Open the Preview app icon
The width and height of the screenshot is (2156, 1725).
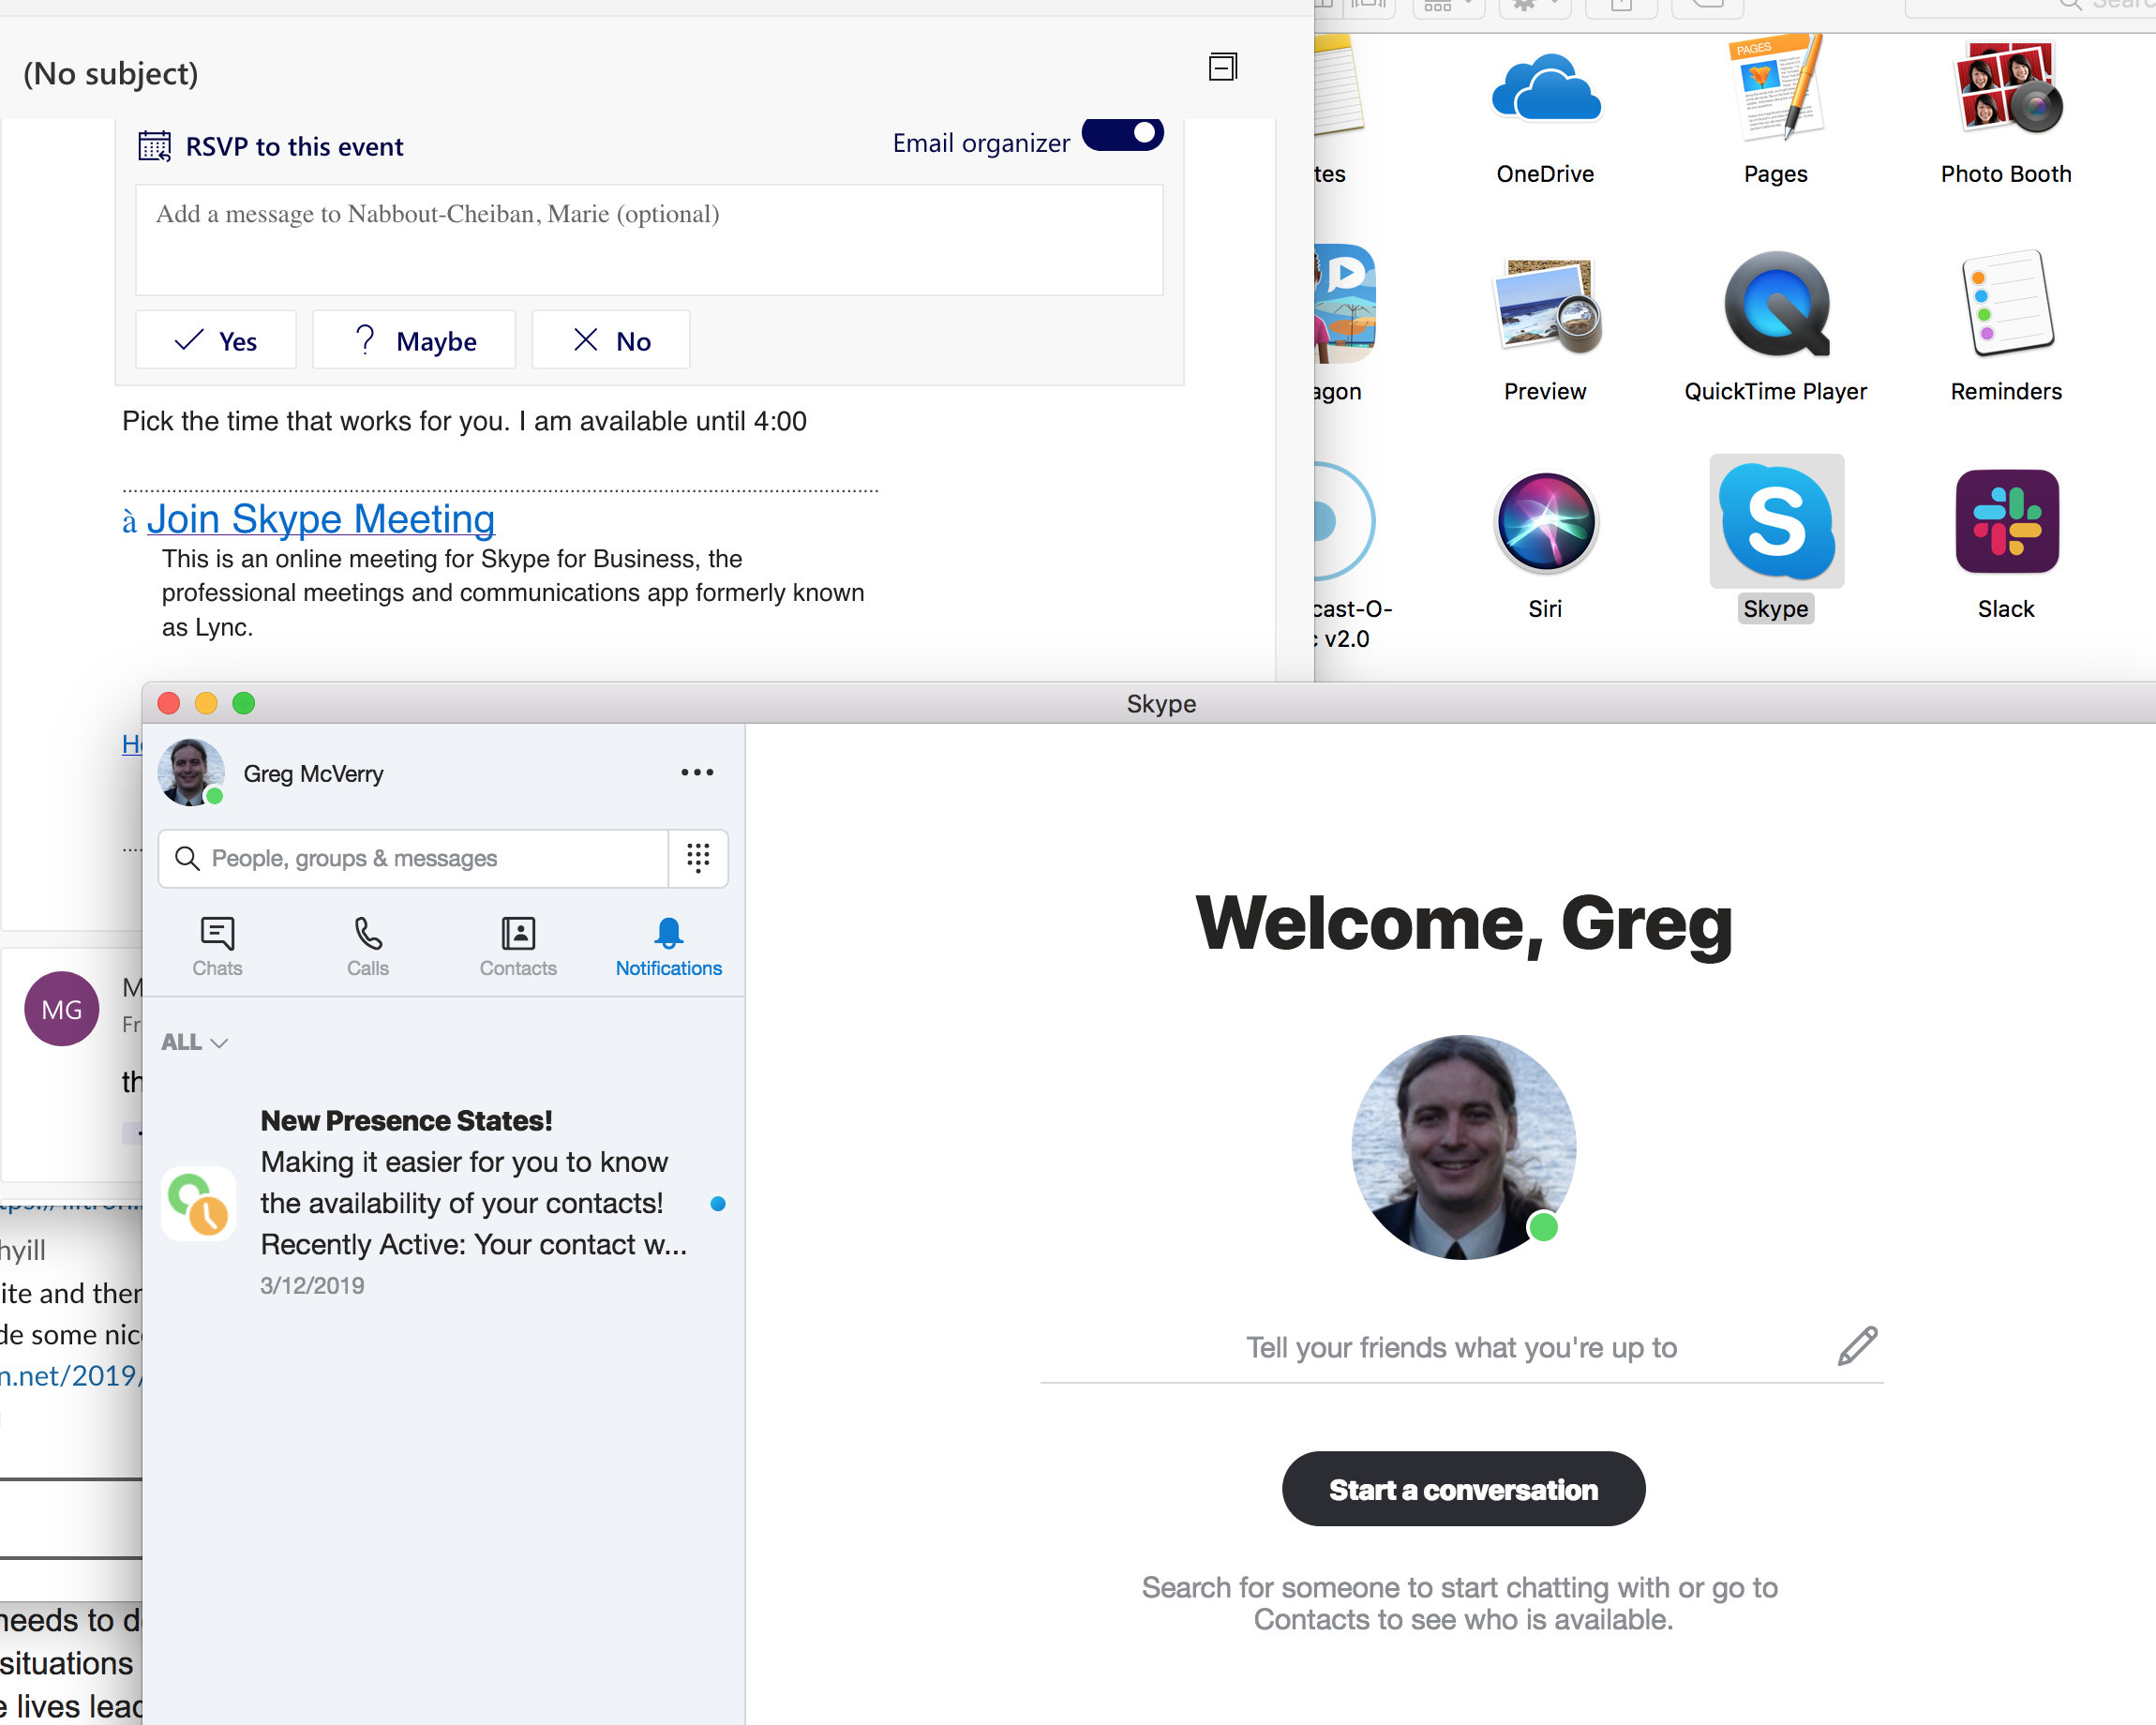1546,306
